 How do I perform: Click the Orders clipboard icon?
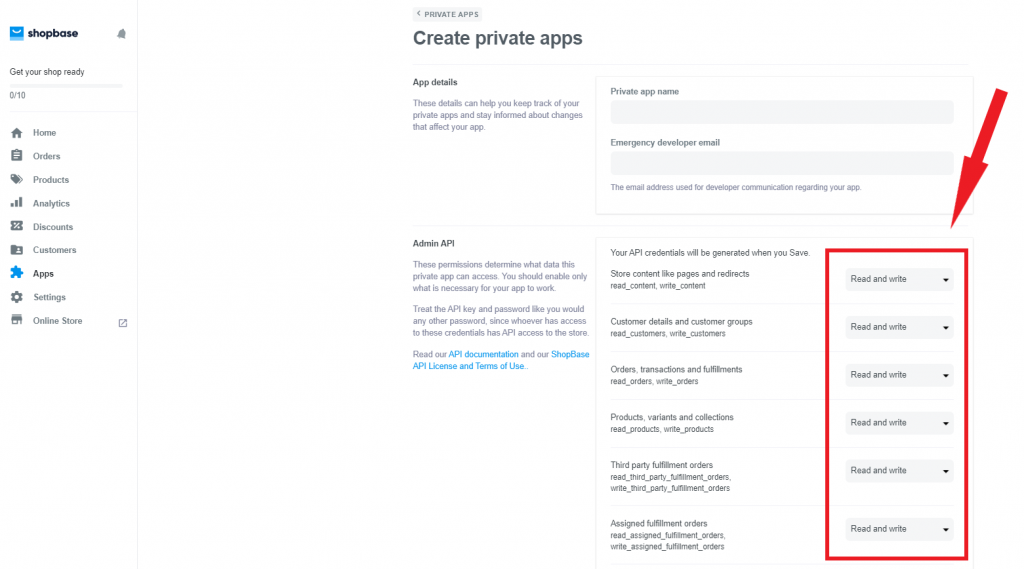coord(17,155)
